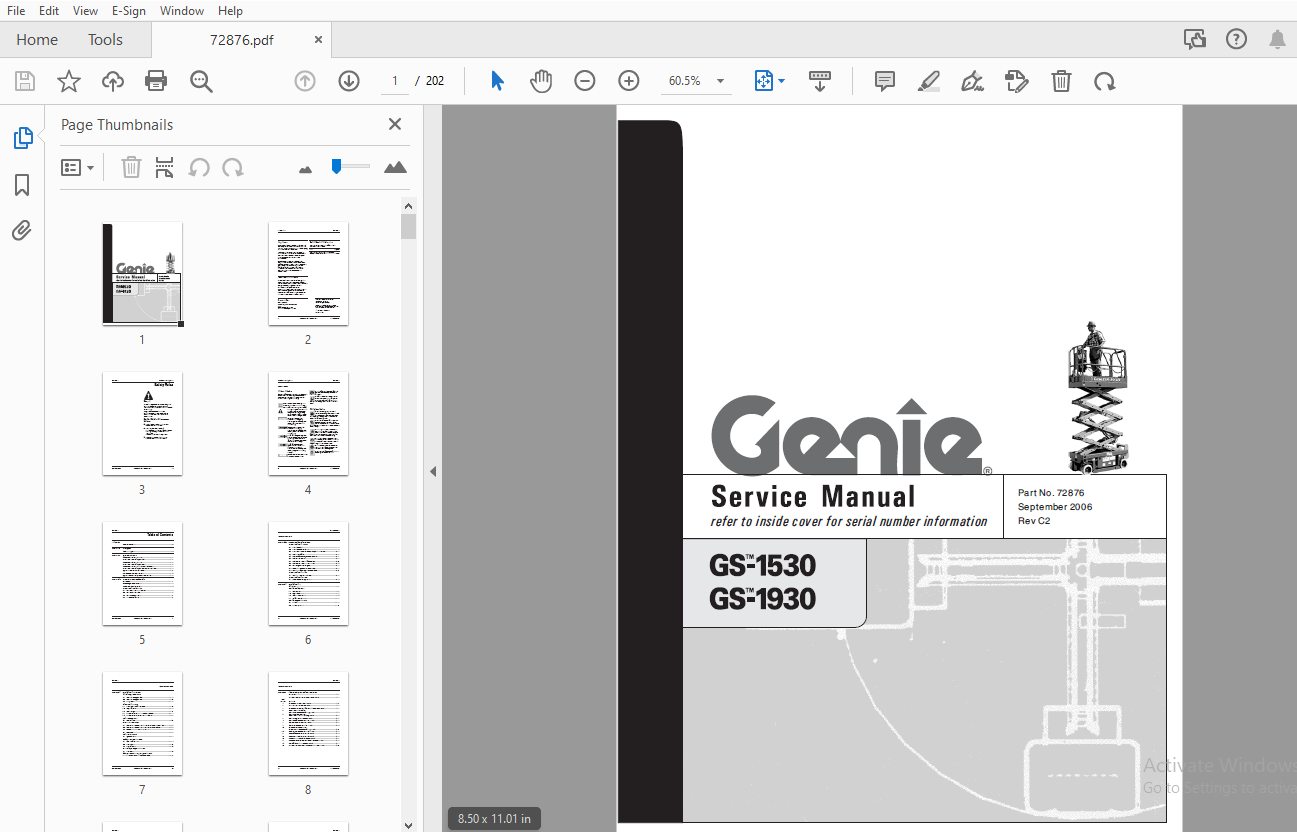Image resolution: width=1297 pixels, height=832 pixels.
Task: Open the File menu
Action: click(x=17, y=10)
